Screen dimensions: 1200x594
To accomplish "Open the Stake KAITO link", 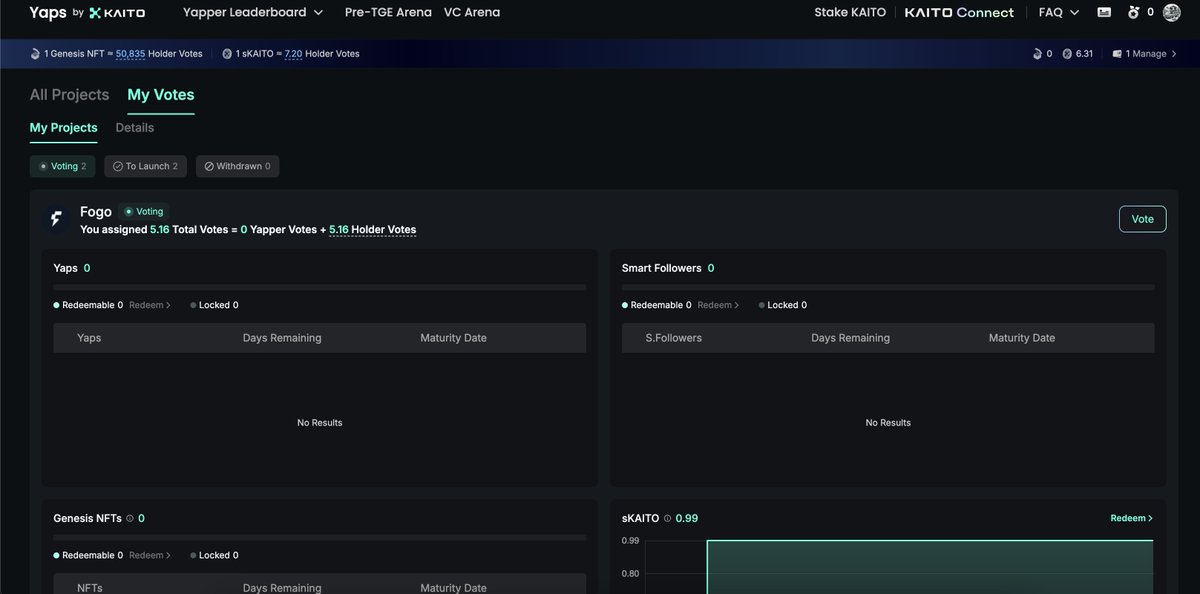I will [850, 13].
